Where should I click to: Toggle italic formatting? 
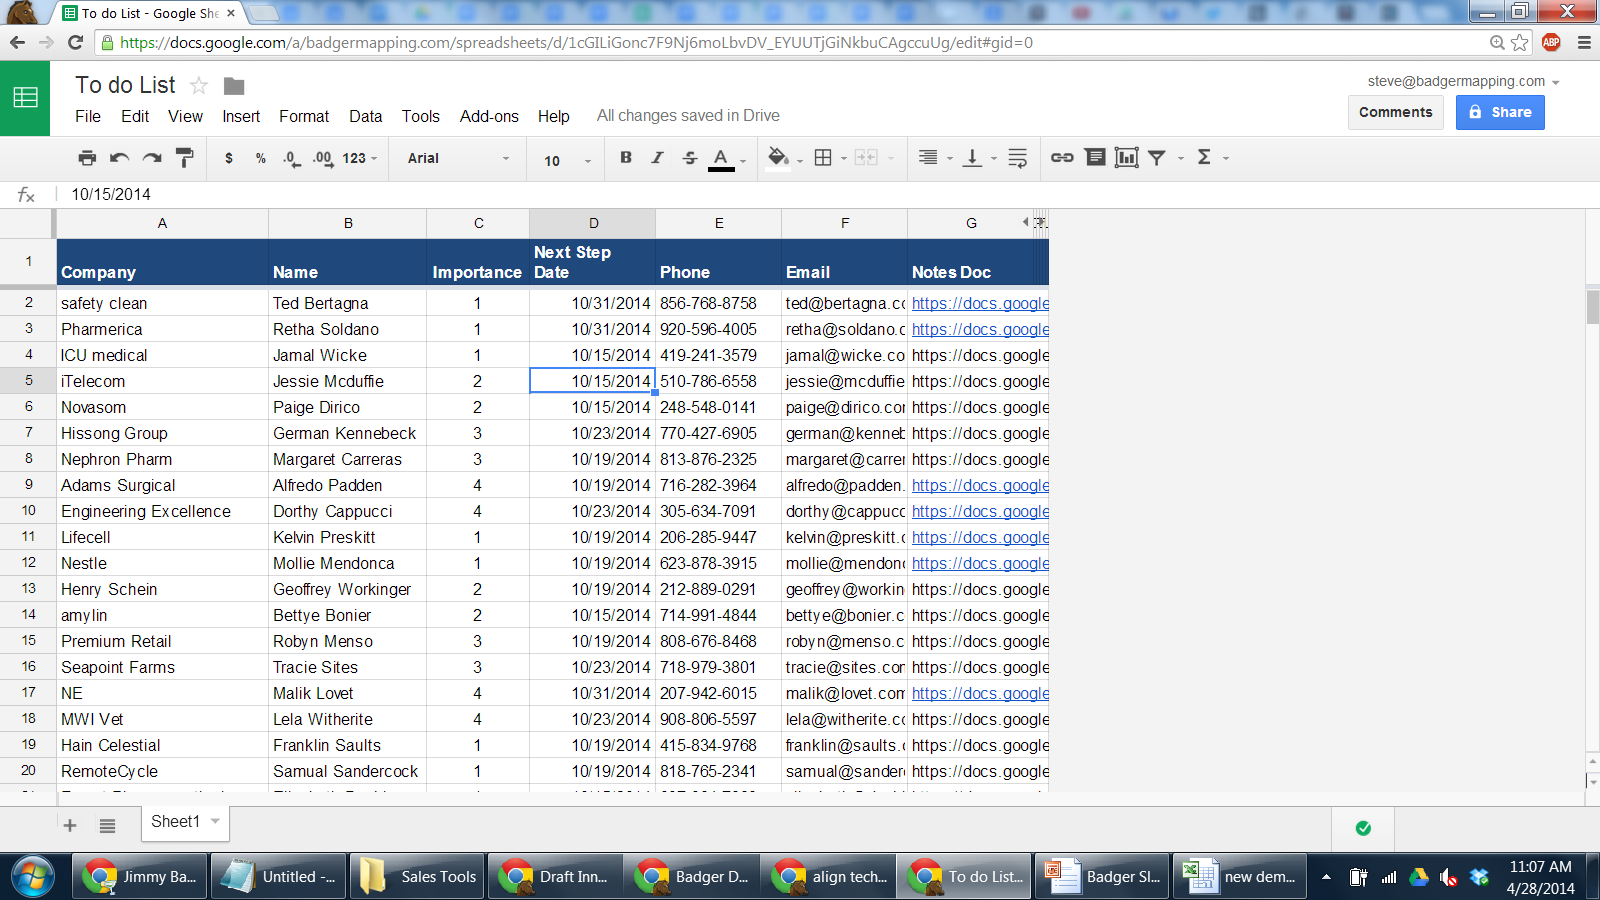click(657, 157)
